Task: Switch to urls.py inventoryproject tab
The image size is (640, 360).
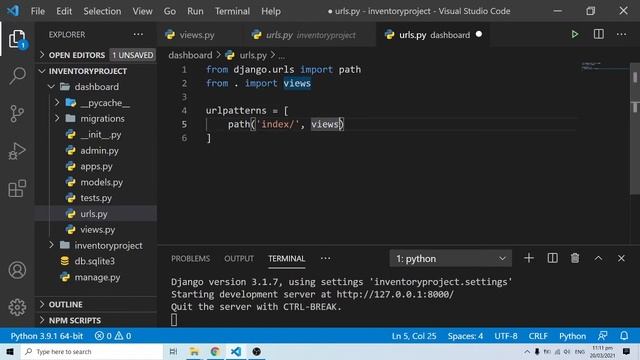Action: (x=308, y=35)
